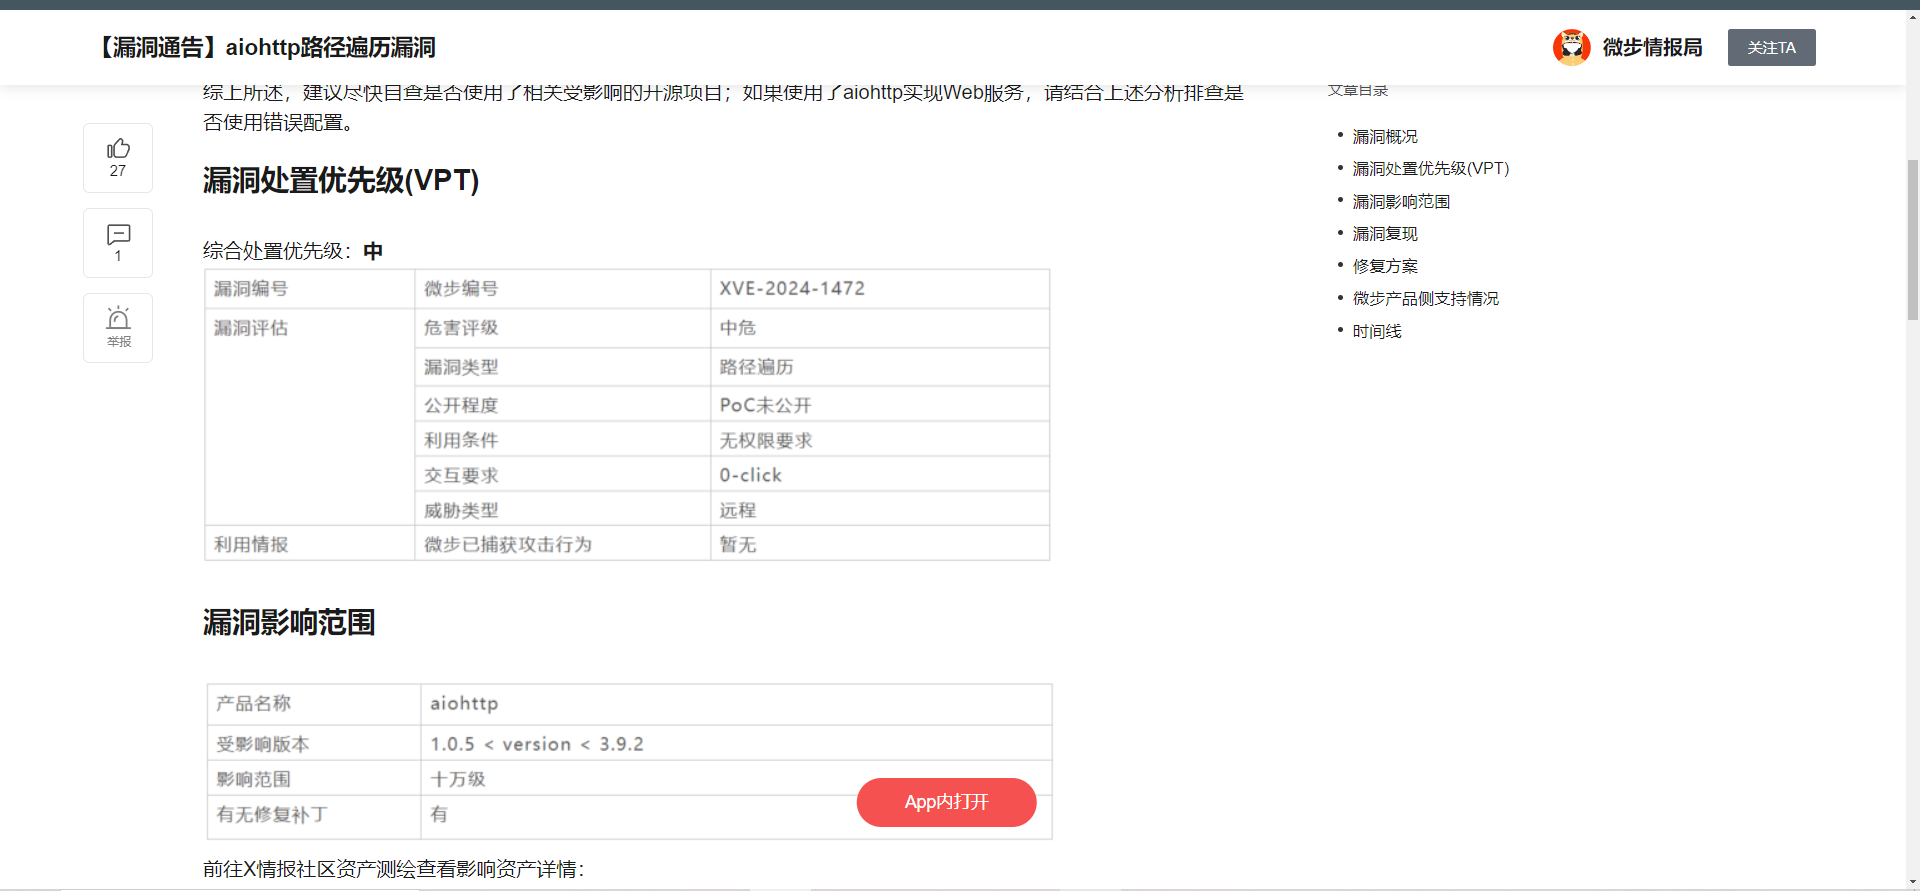Click the 远程 threat type cell
Viewport: 1920px width, 891px height.
click(x=880, y=509)
